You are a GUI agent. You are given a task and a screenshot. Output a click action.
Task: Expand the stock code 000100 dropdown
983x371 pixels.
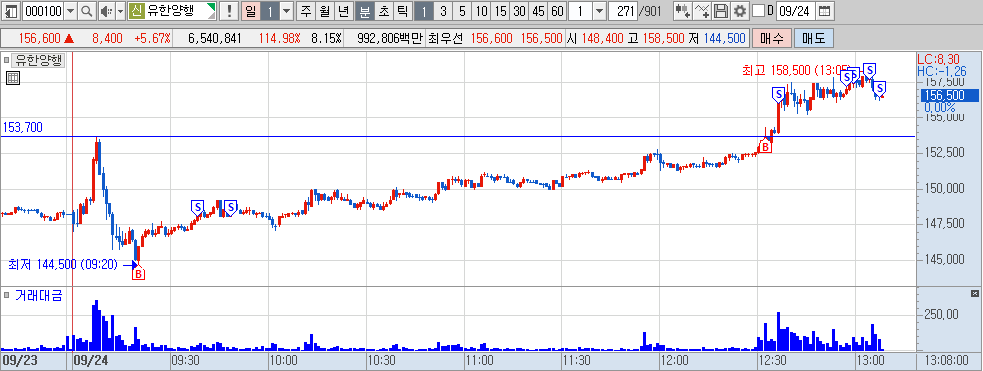tap(70, 11)
